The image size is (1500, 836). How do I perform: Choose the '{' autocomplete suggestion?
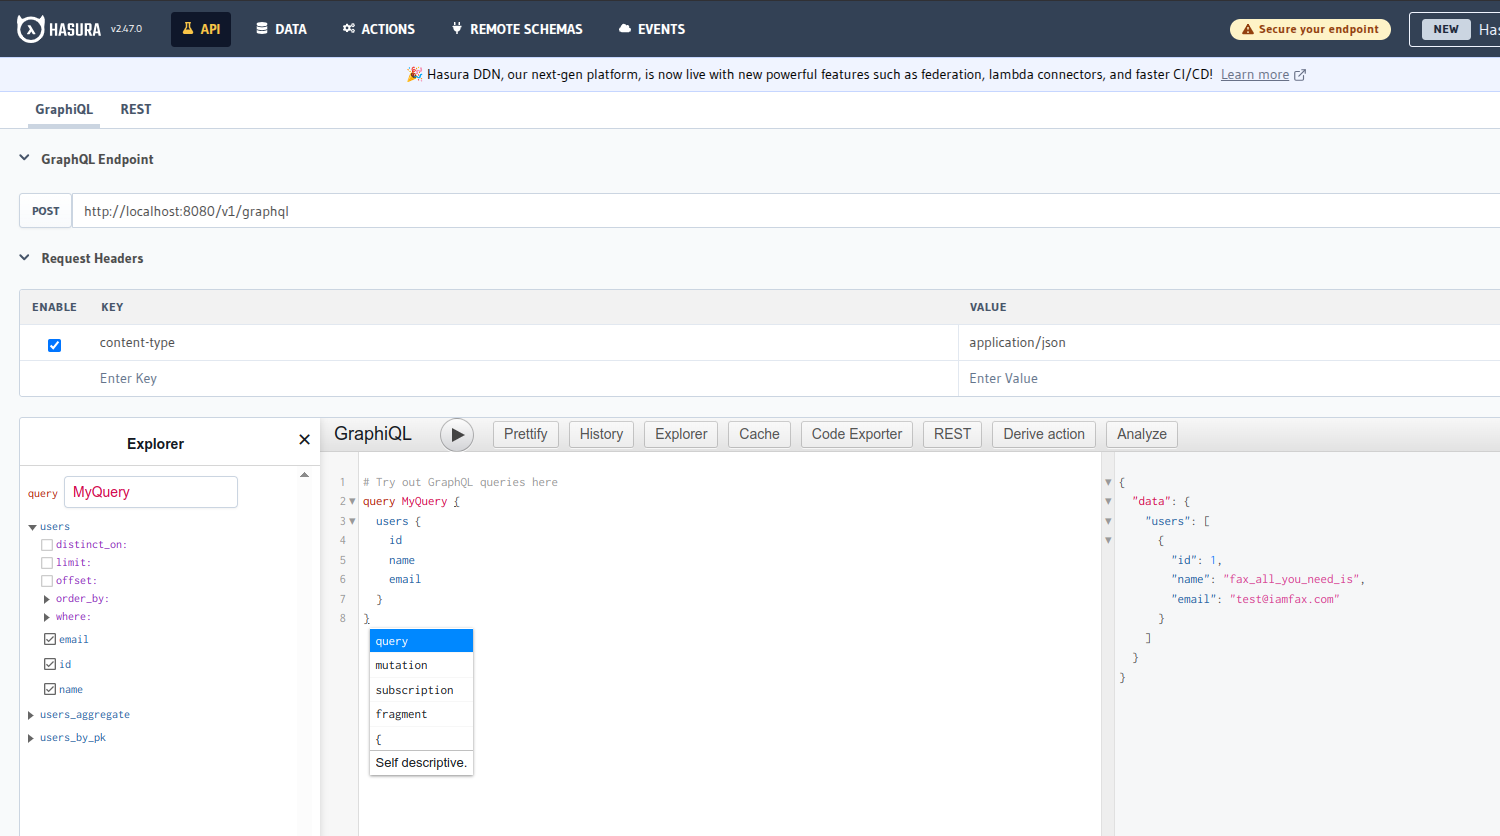click(421, 739)
